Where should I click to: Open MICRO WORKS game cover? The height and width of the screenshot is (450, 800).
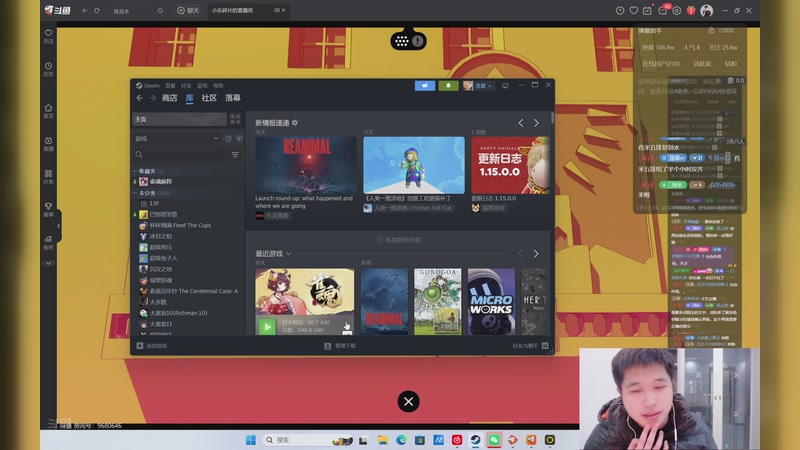tap(491, 302)
